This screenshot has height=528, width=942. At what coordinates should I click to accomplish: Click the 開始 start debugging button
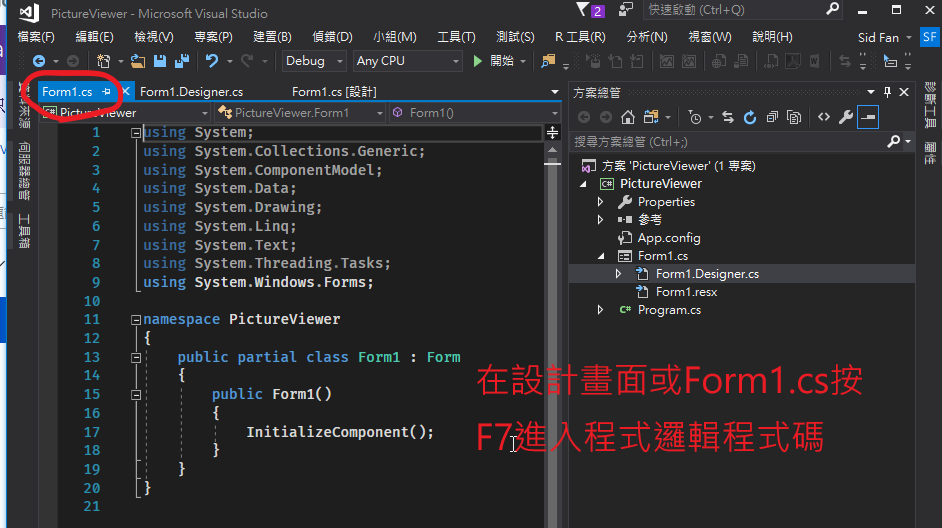[x=493, y=61]
